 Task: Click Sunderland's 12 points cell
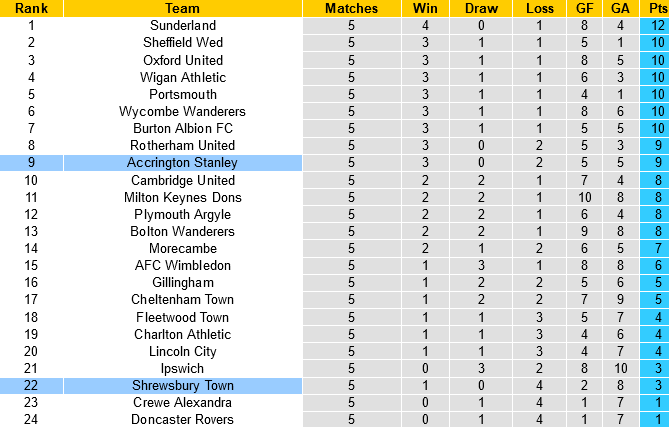pos(653,25)
